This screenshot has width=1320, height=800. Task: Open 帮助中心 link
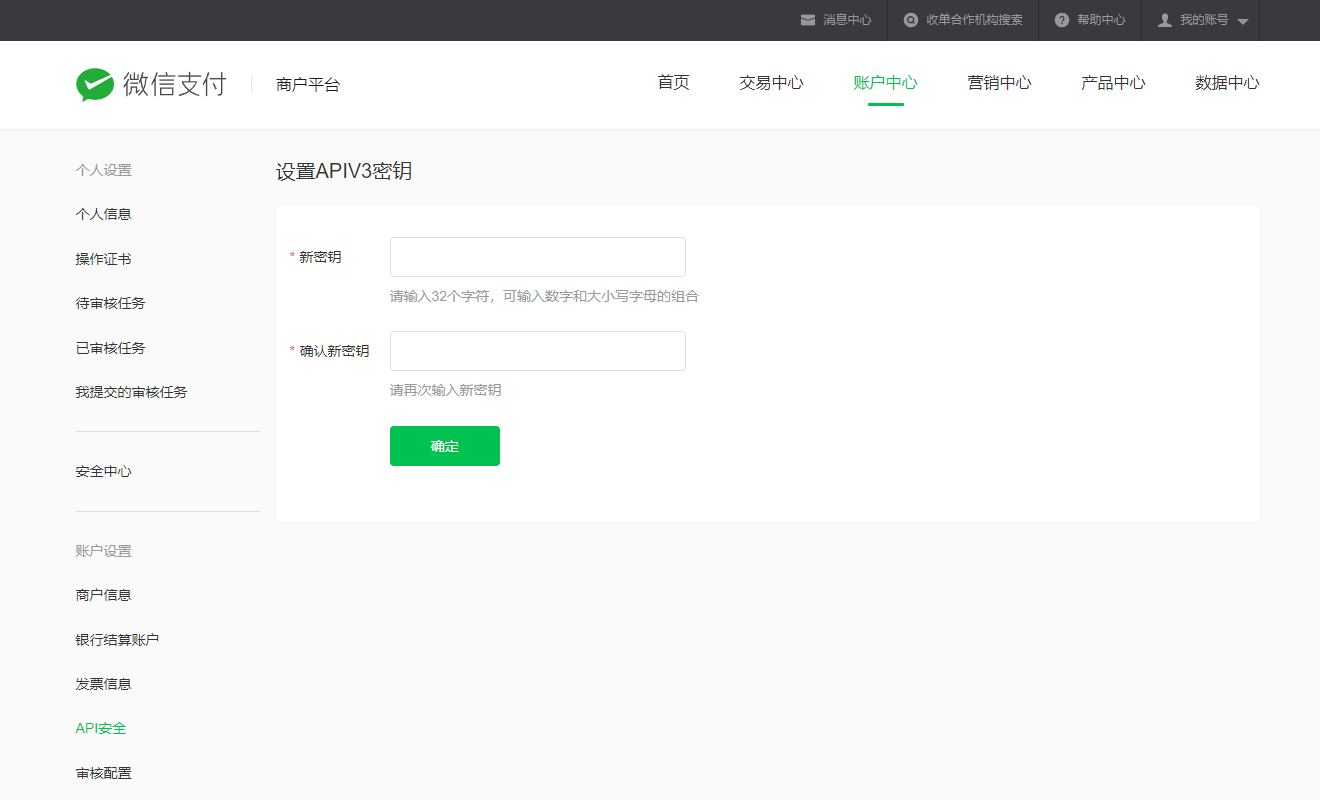pyautogui.click(x=1101, y=20)
